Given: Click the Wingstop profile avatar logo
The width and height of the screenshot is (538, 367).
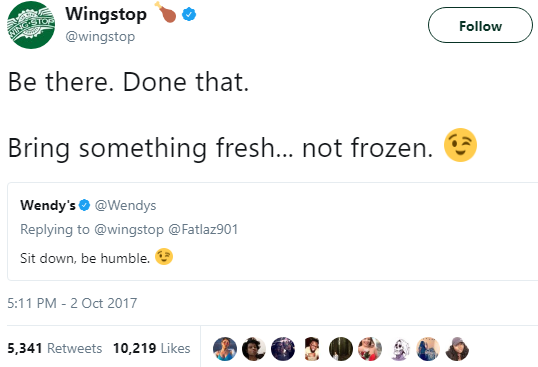Looking at the screenshot, I should tap(31, 25).
